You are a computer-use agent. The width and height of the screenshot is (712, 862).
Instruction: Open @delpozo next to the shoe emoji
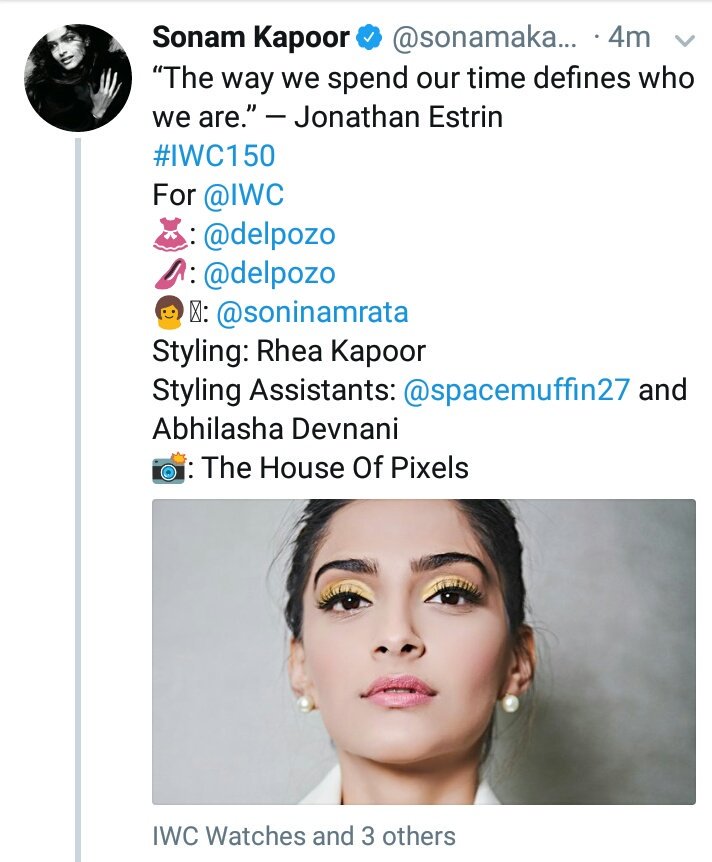[269, 274]
